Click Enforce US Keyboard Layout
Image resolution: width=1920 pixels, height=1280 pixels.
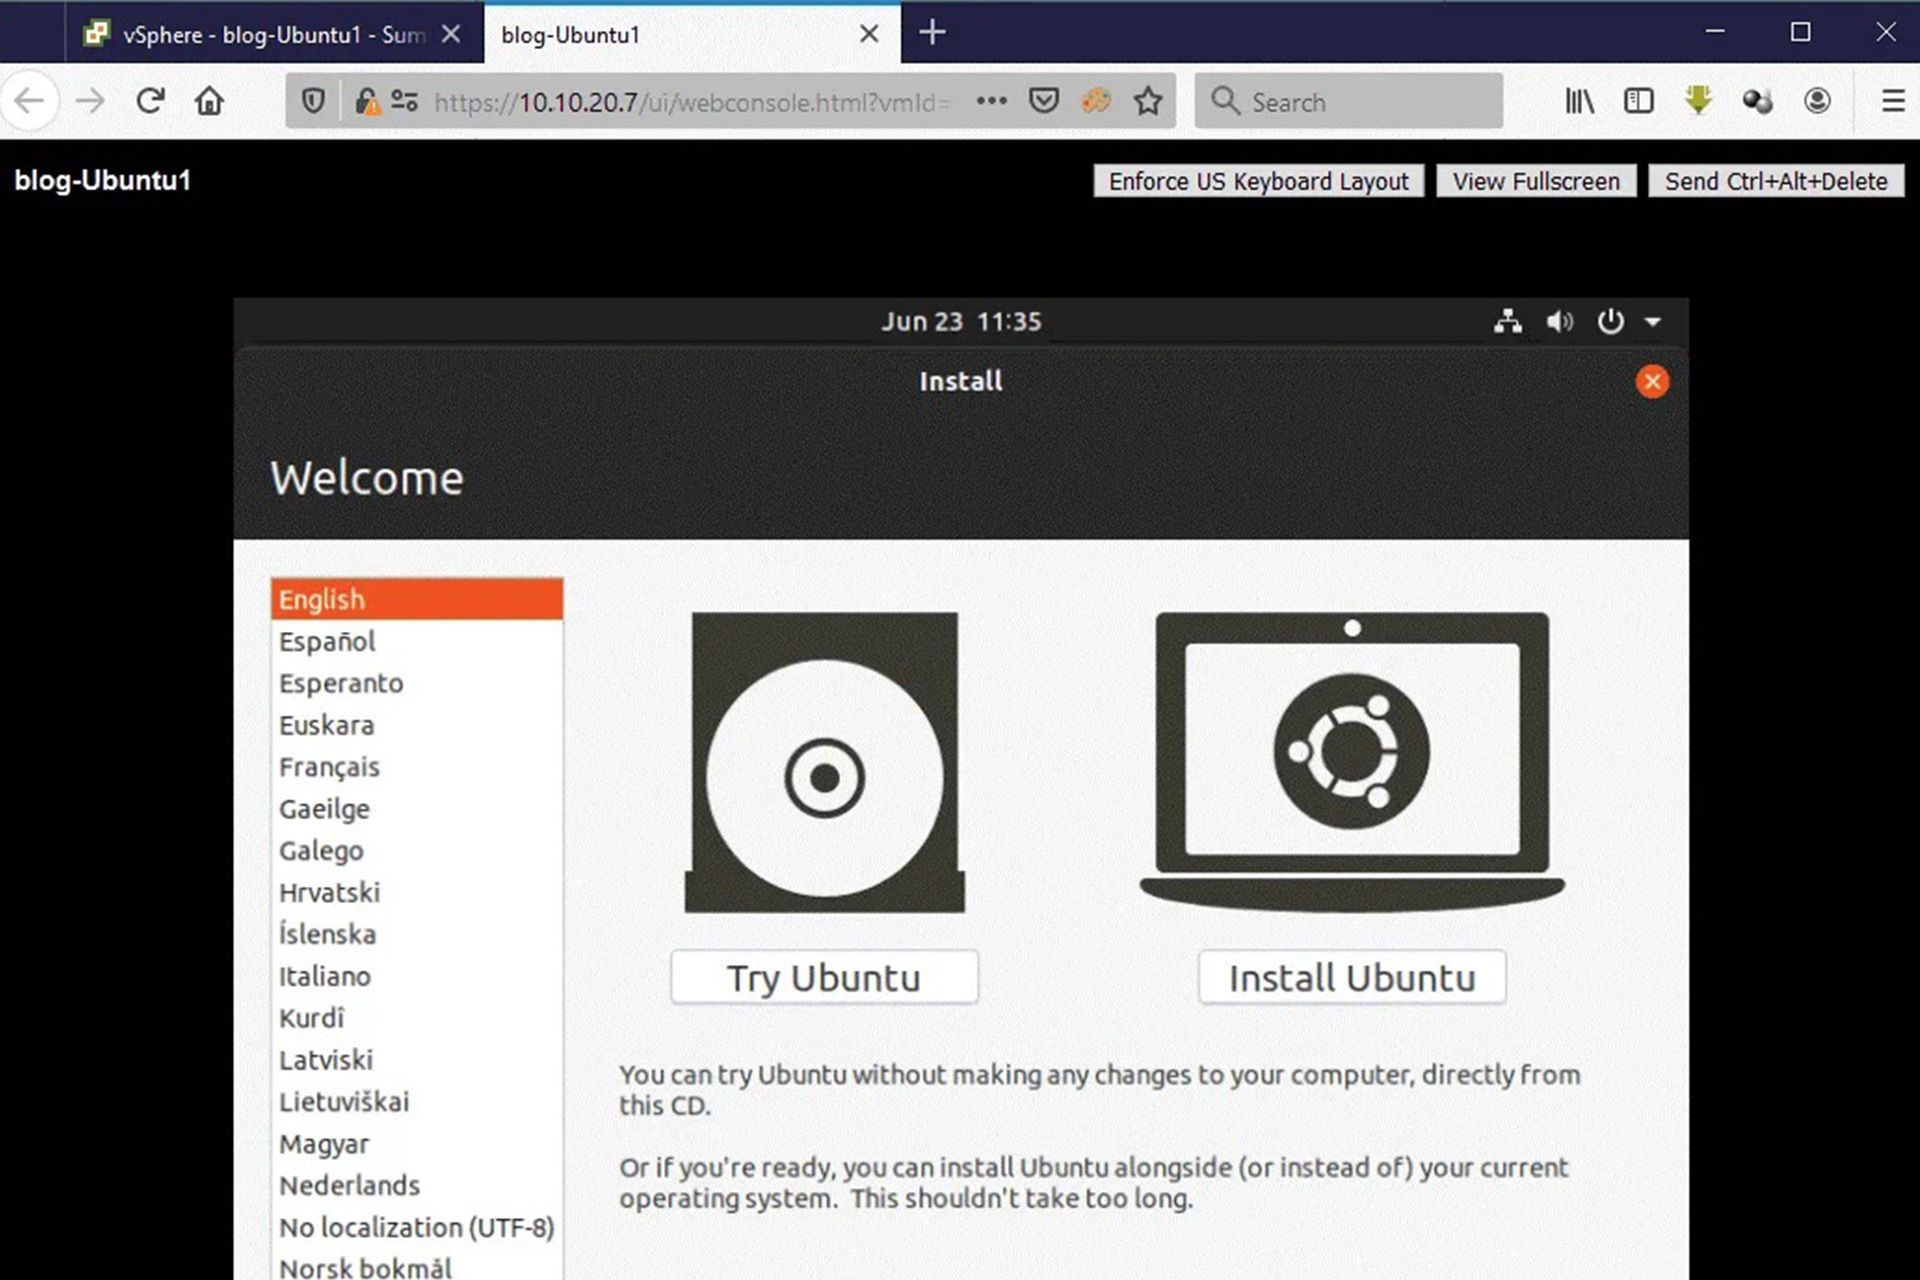[x=1258, y=181]
